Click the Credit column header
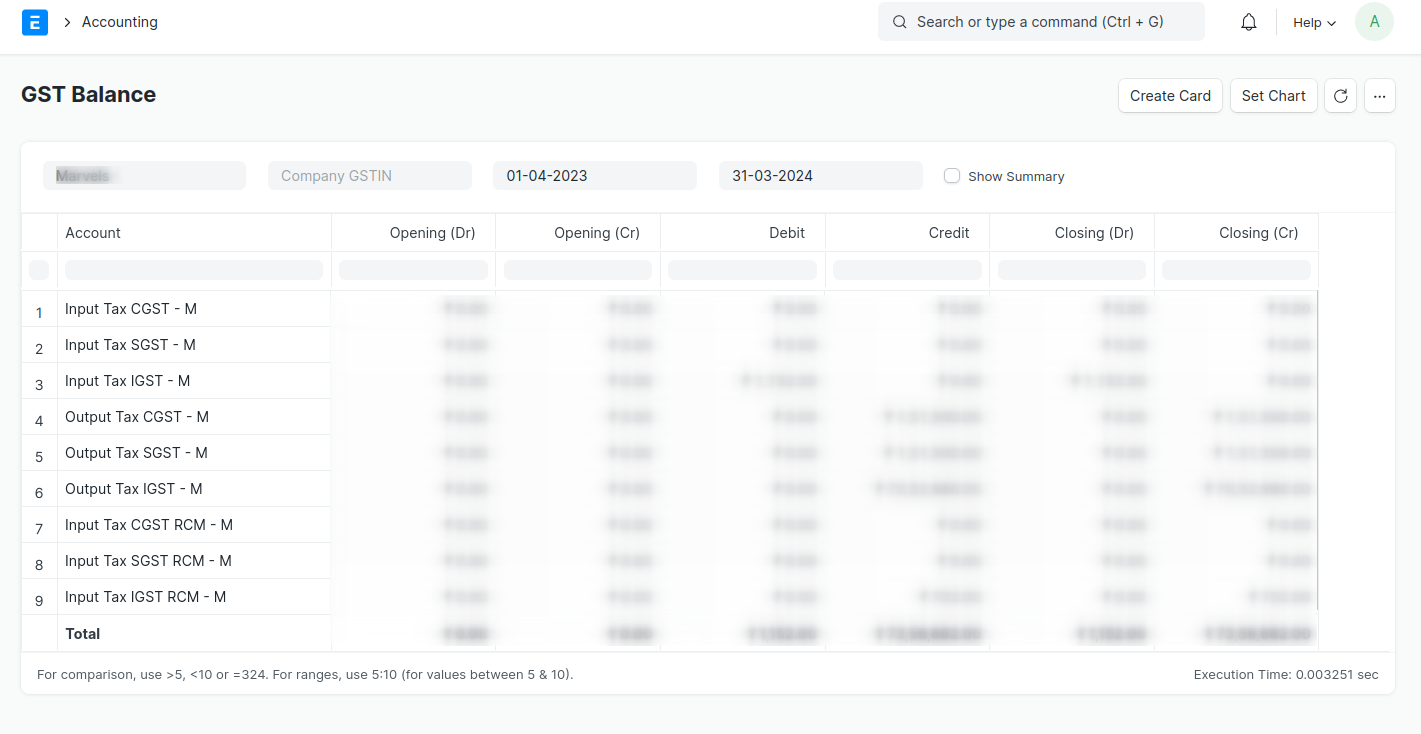Image resolution: width=1421 pixels, height=734 pixels. [x=907, y=233]
